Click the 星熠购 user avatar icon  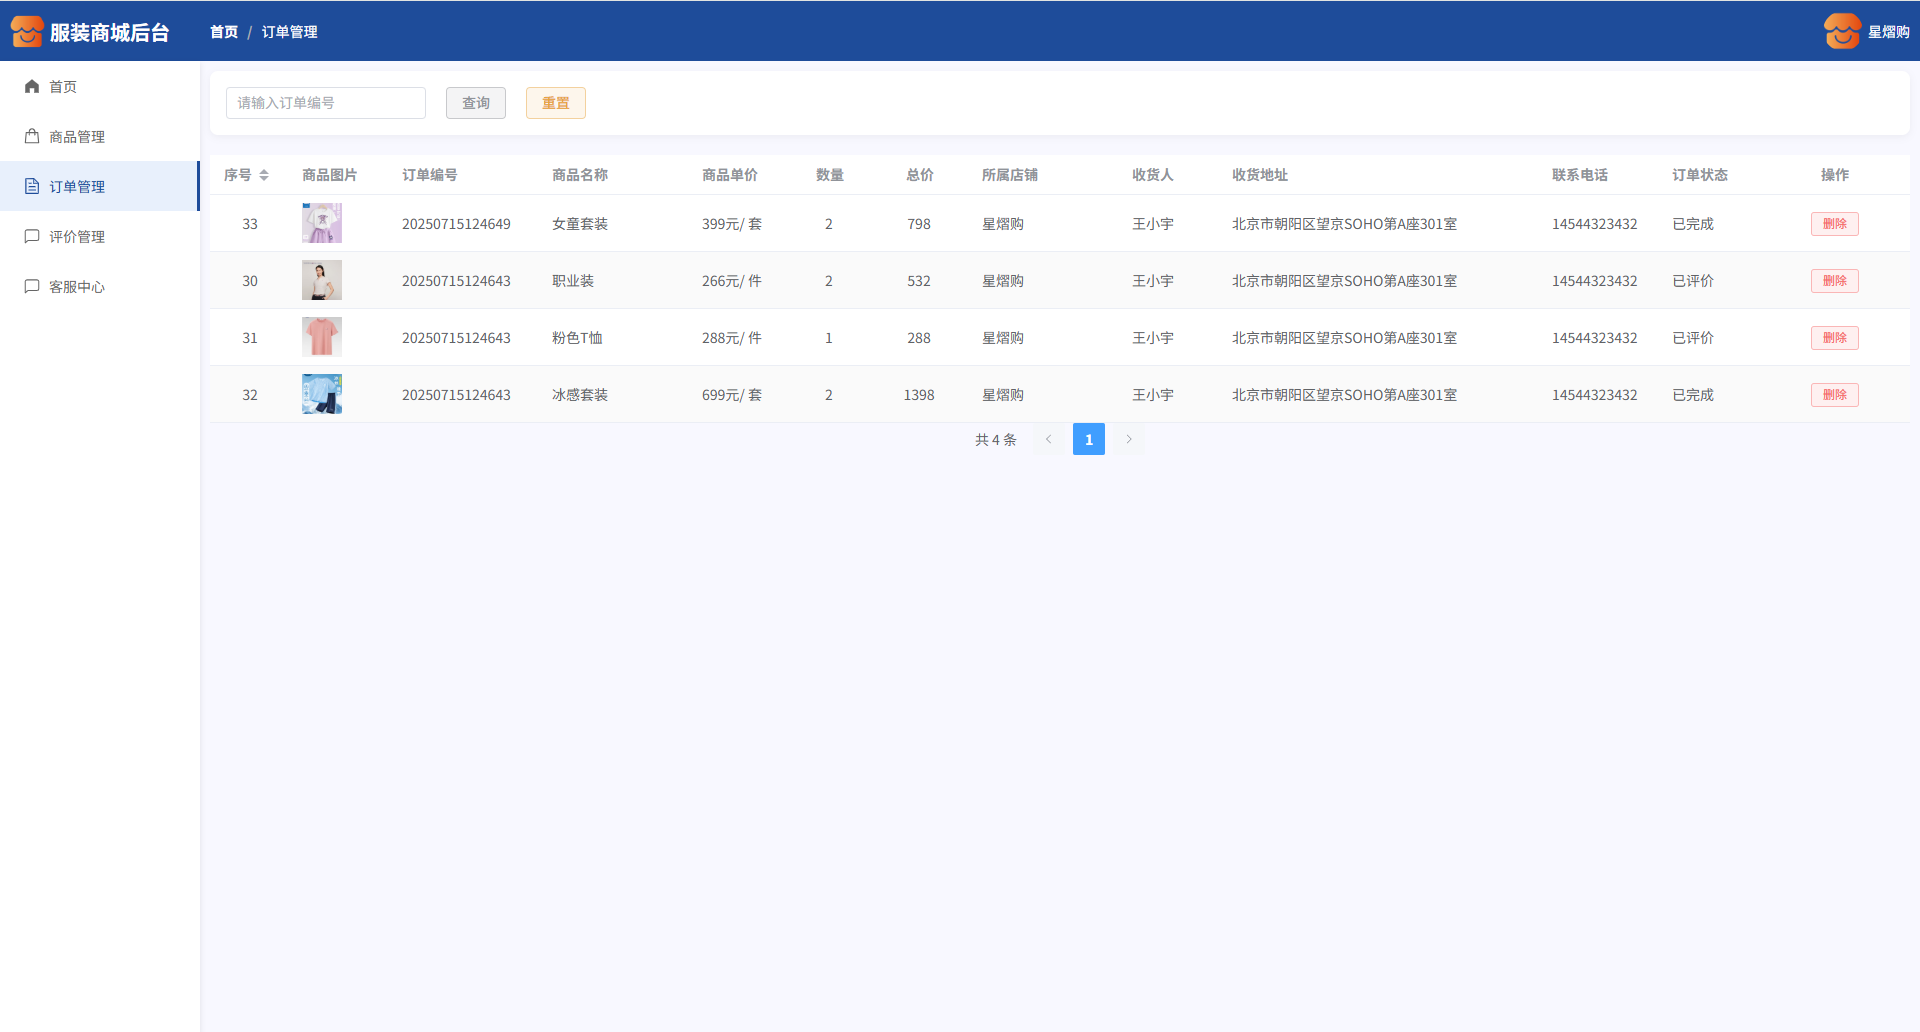(1841, 32)
